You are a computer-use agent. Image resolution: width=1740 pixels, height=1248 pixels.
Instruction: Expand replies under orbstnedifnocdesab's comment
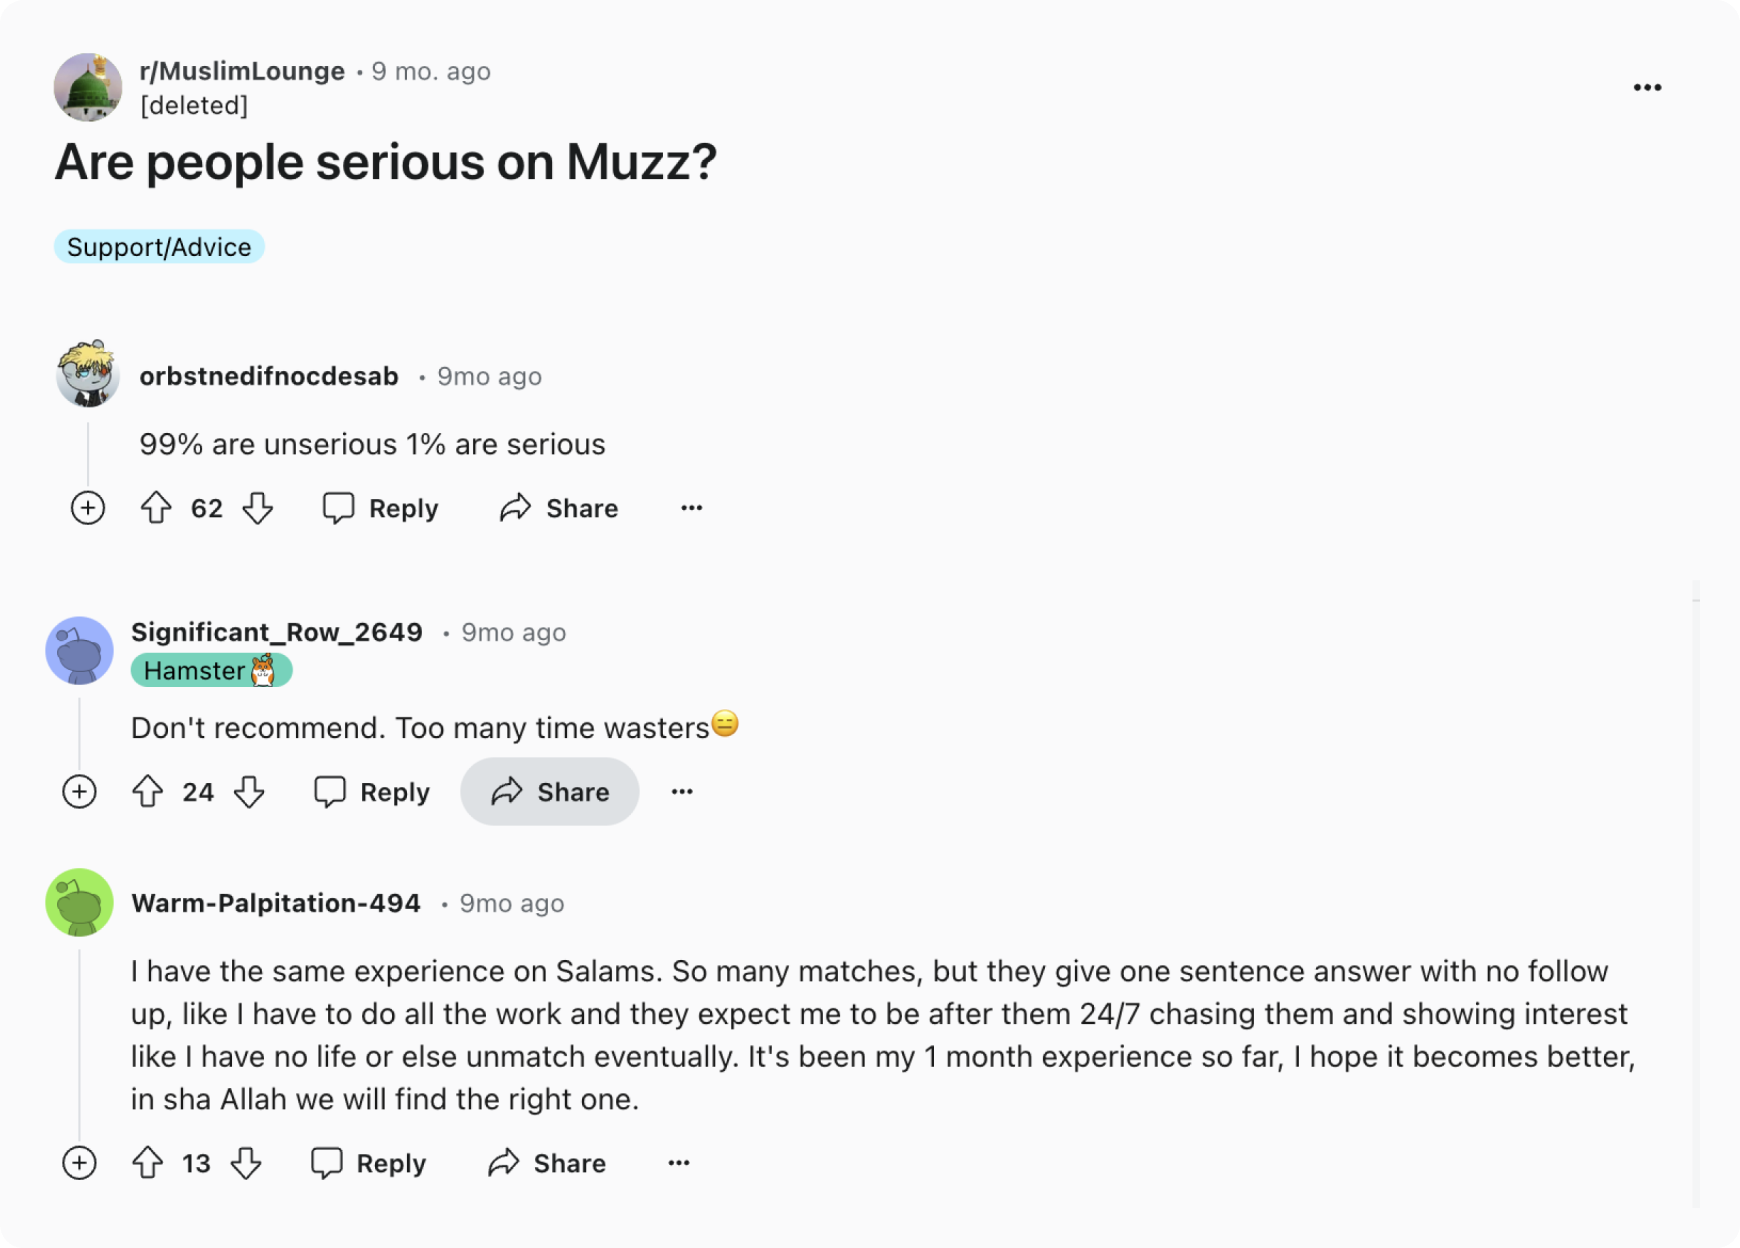(x=88, y=508)
